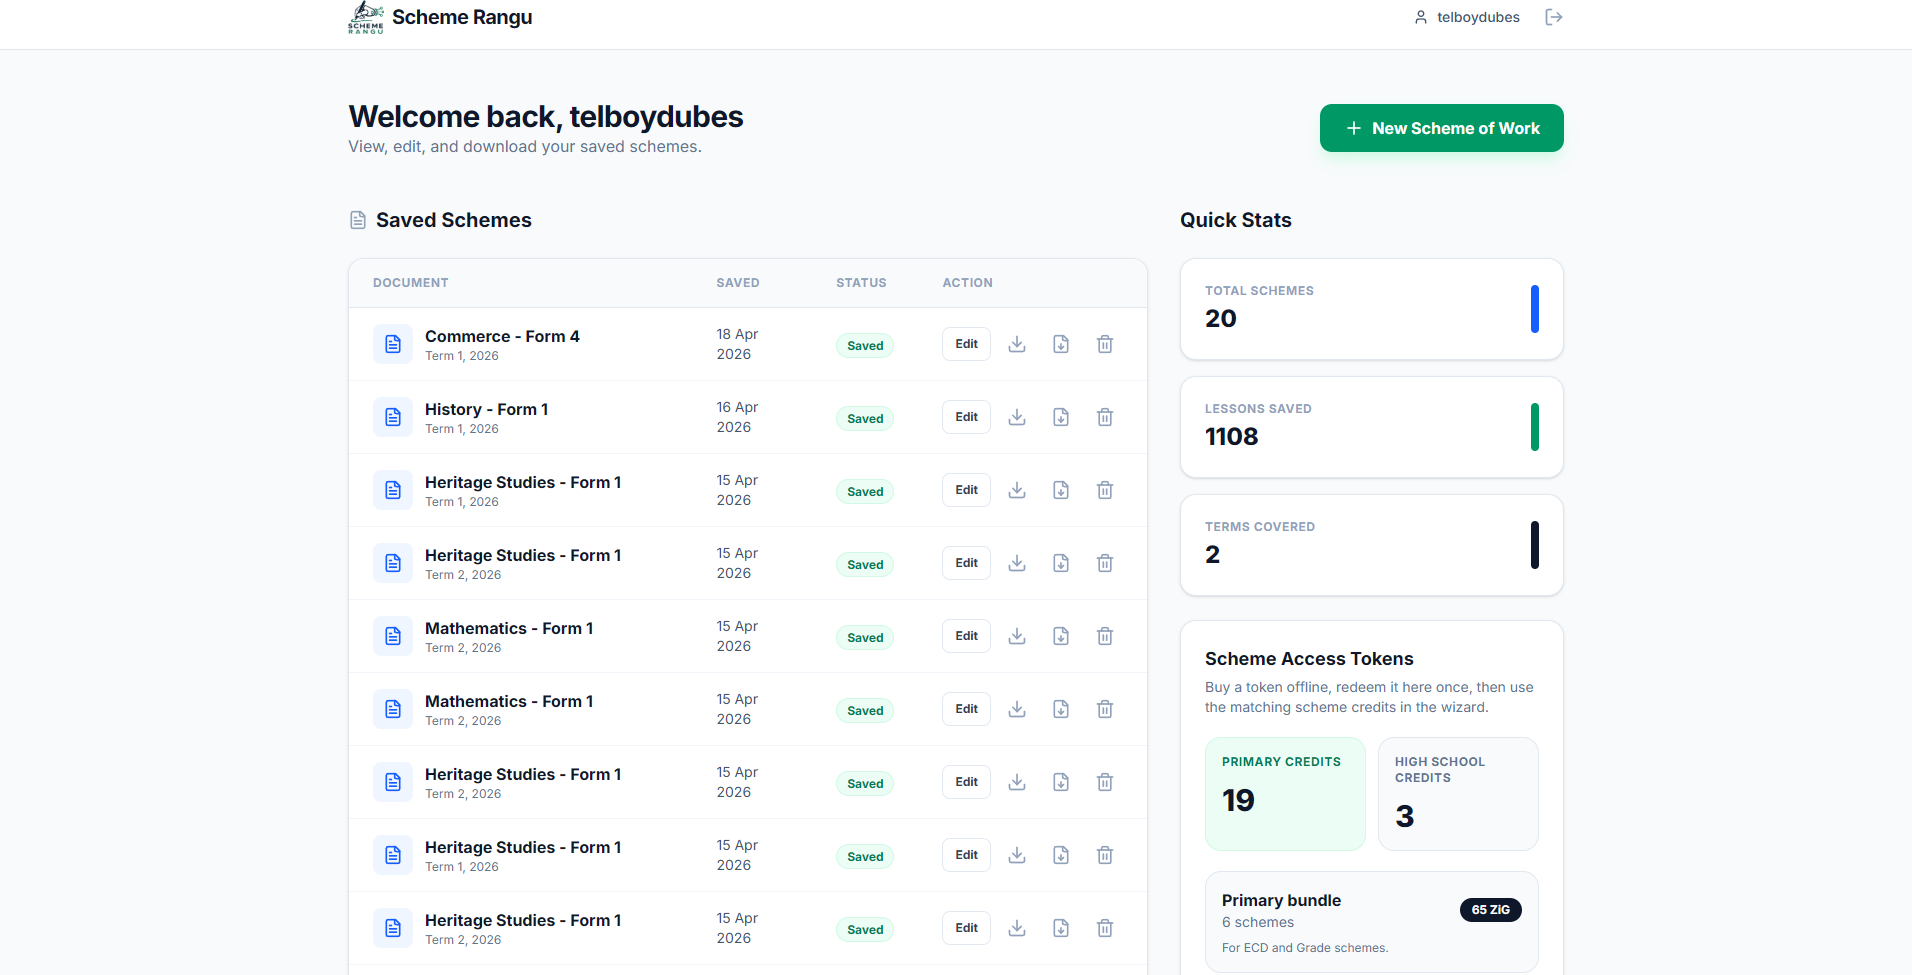
Task: Click the plus icon in New Scheme button
Action: pos(1353,128)
